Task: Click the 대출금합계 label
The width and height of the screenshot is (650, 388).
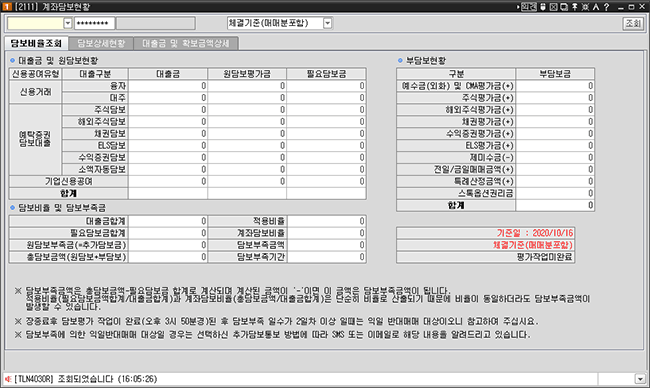Action: tap(68, 221)
